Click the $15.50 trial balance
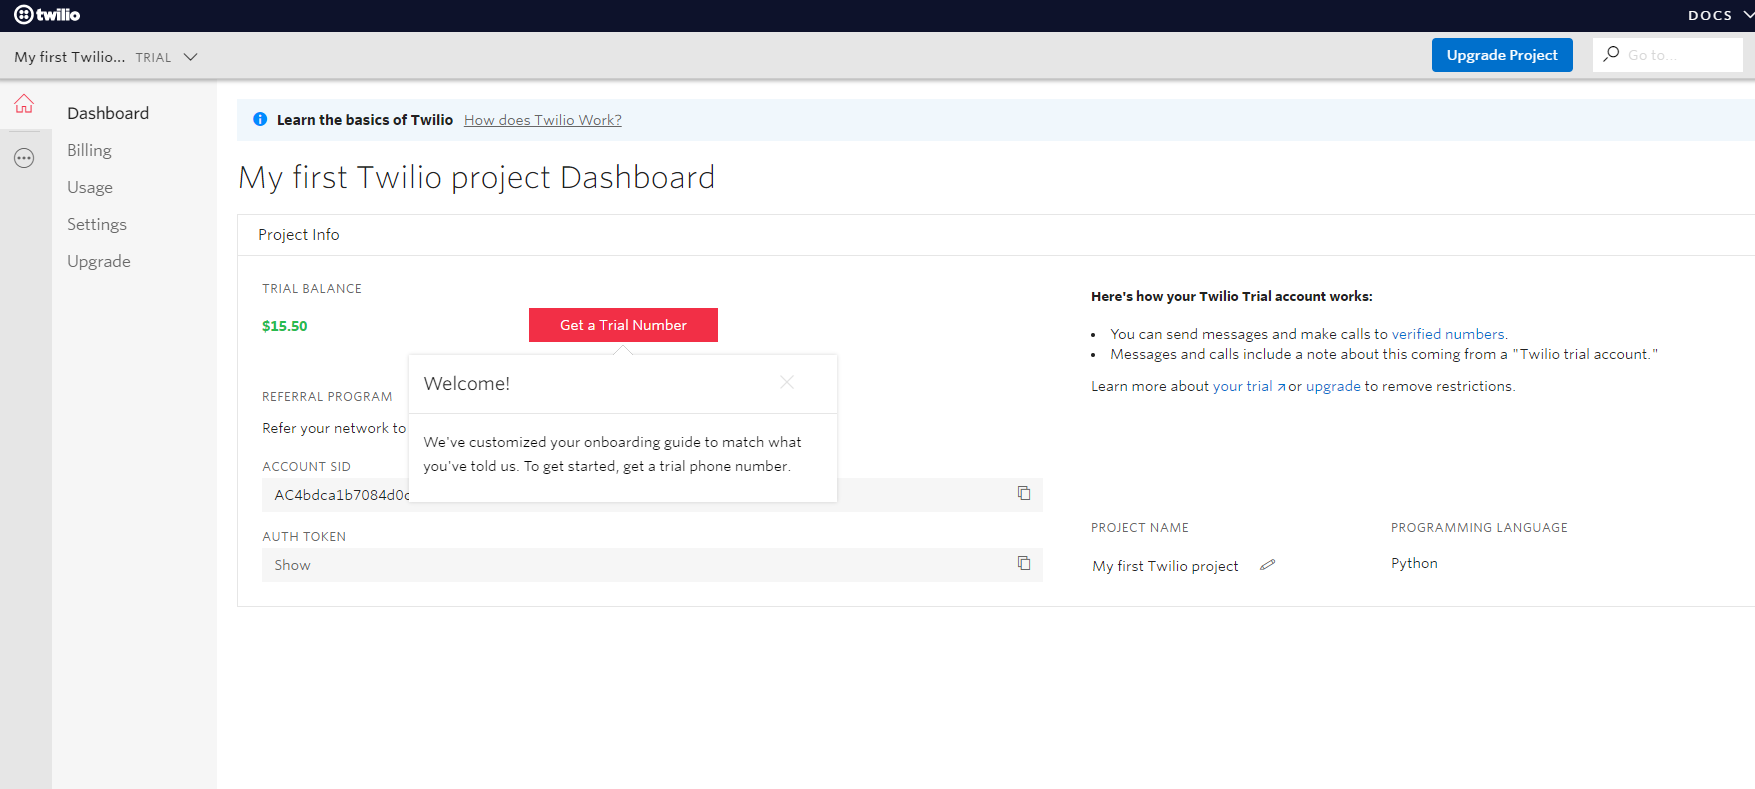Viewport: 1755px width, 789px height. (x=285, y=326)
